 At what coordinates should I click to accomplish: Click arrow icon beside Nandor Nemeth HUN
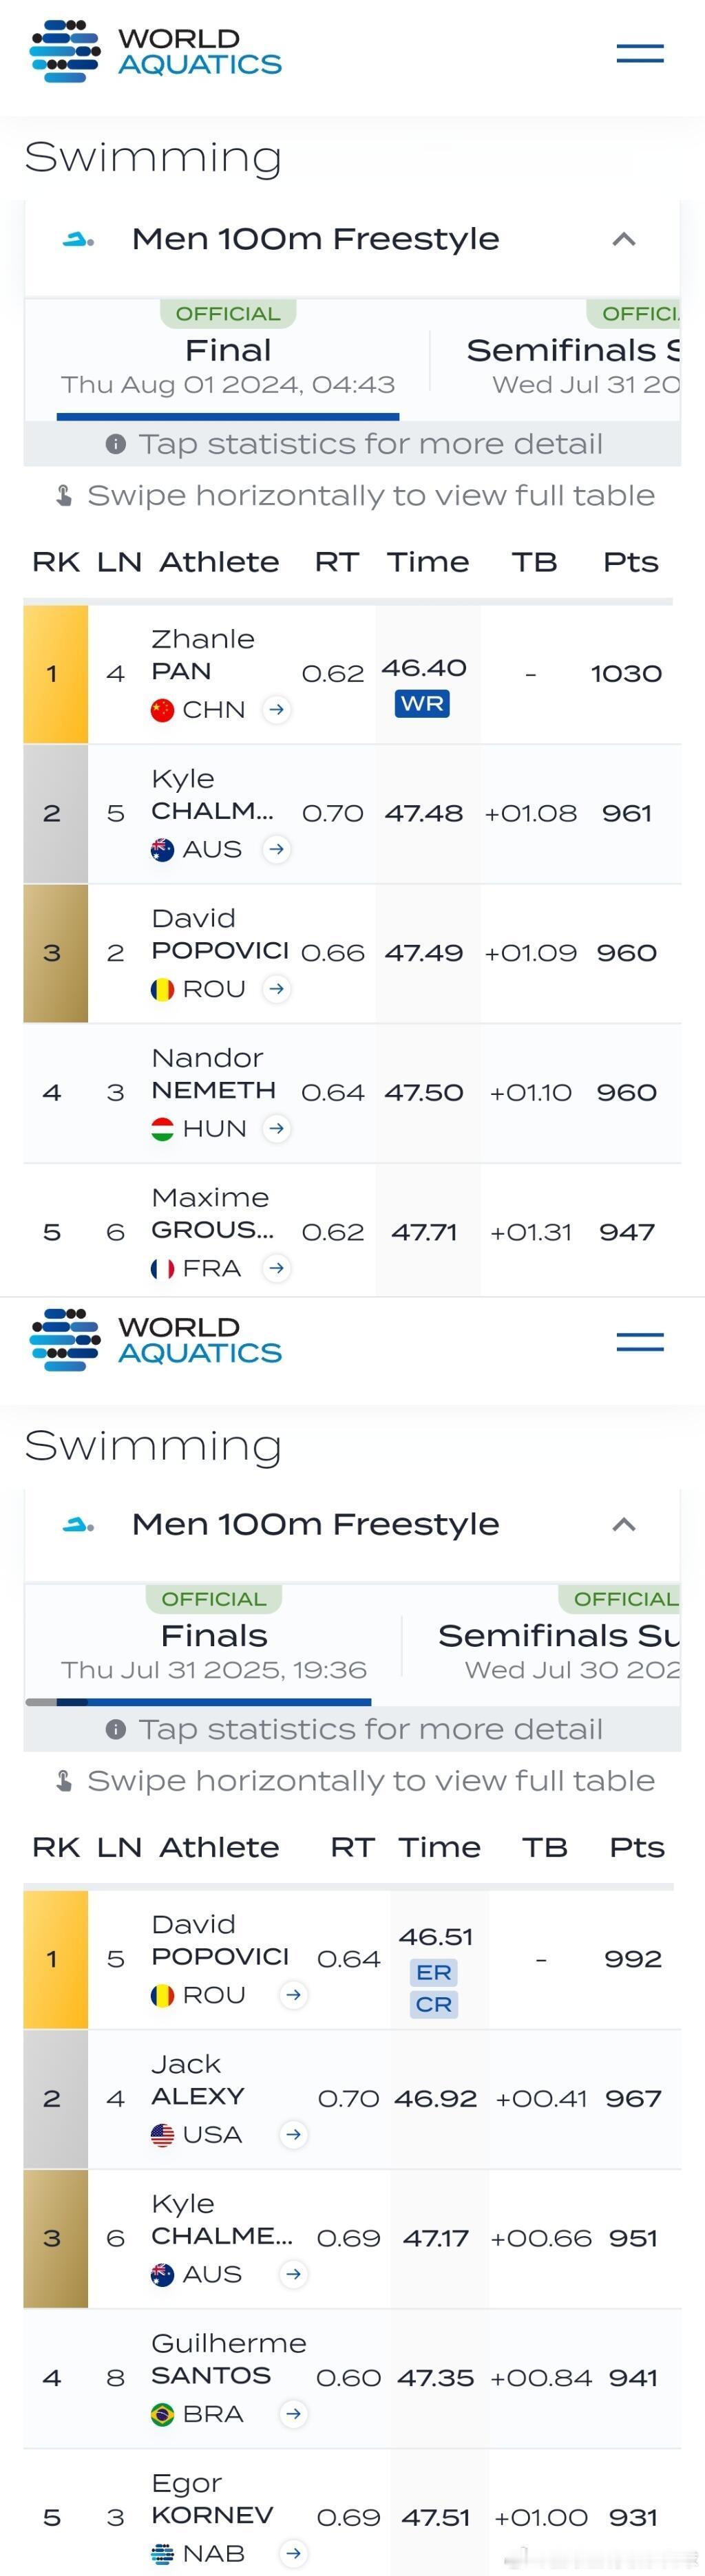click(277, 1128)
